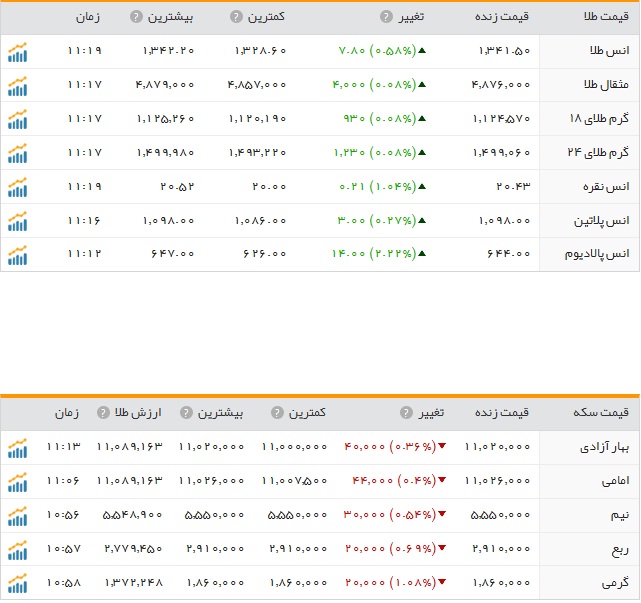The width and height of the screenshot is (641, 603).
Task: Open the گرمی coin label
Action: click(615, 583)
